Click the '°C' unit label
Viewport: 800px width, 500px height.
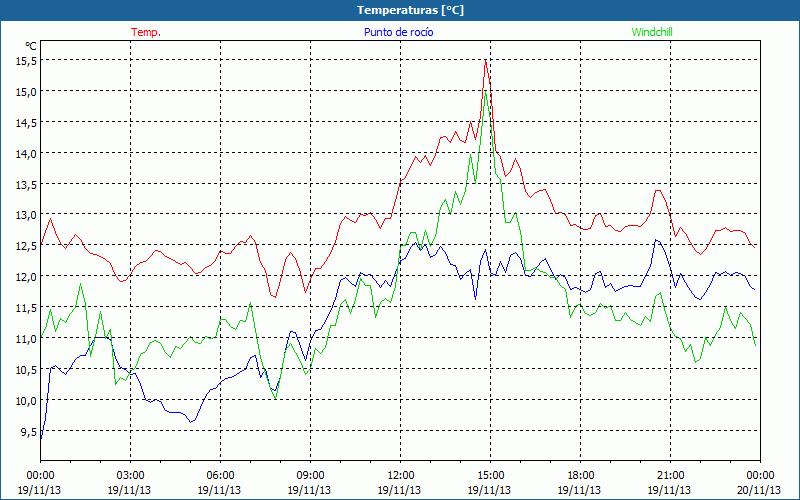tap(31, 46)
